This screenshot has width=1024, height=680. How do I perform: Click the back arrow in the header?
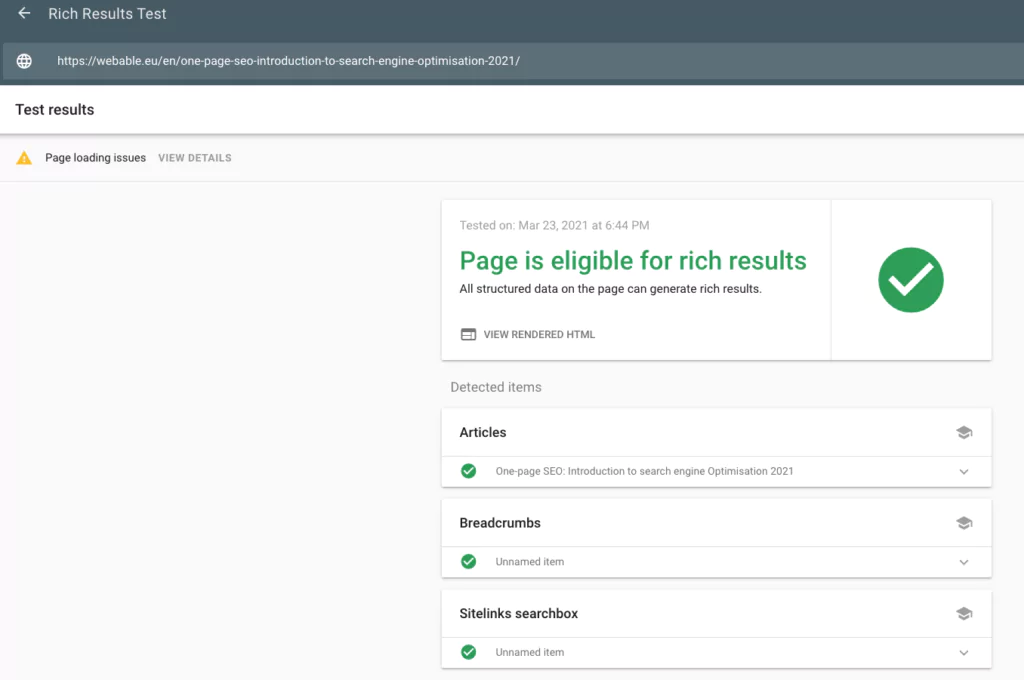tap(24, 13)
